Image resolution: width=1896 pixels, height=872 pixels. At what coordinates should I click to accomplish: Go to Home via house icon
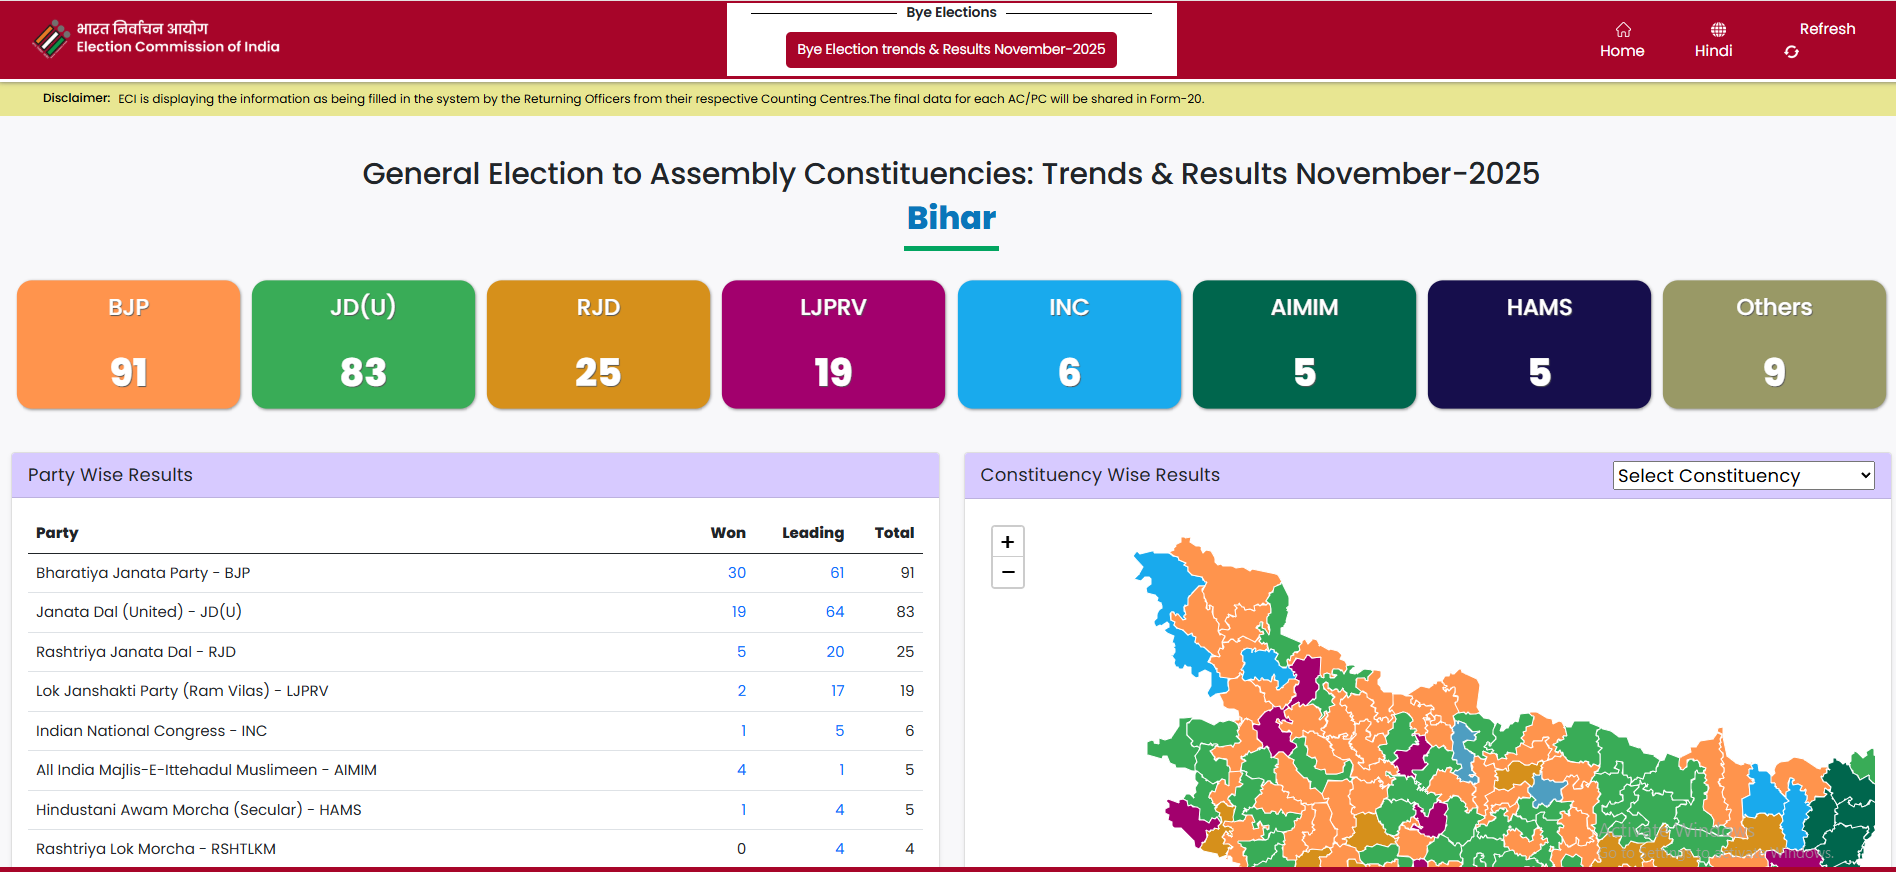click(x=1622, y=30)
